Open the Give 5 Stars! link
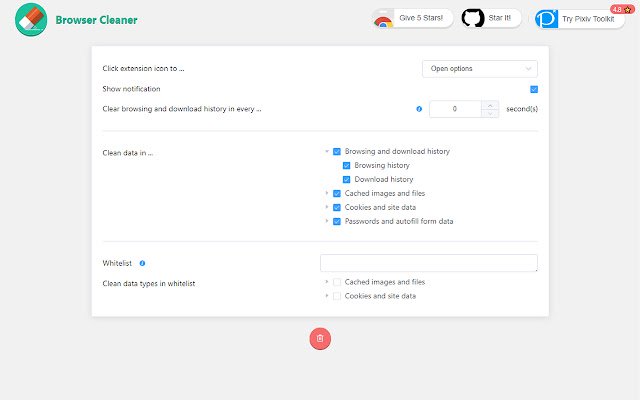640x400 pixels. click(x=413, y=19)
